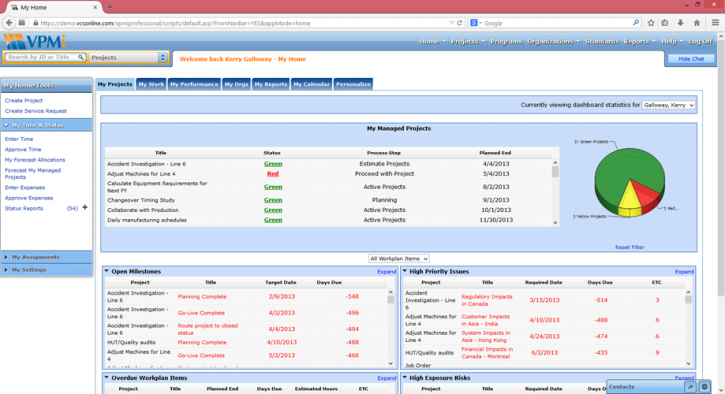
Task: Click the plus icon next to Status Reports
Action: [85, 208]
